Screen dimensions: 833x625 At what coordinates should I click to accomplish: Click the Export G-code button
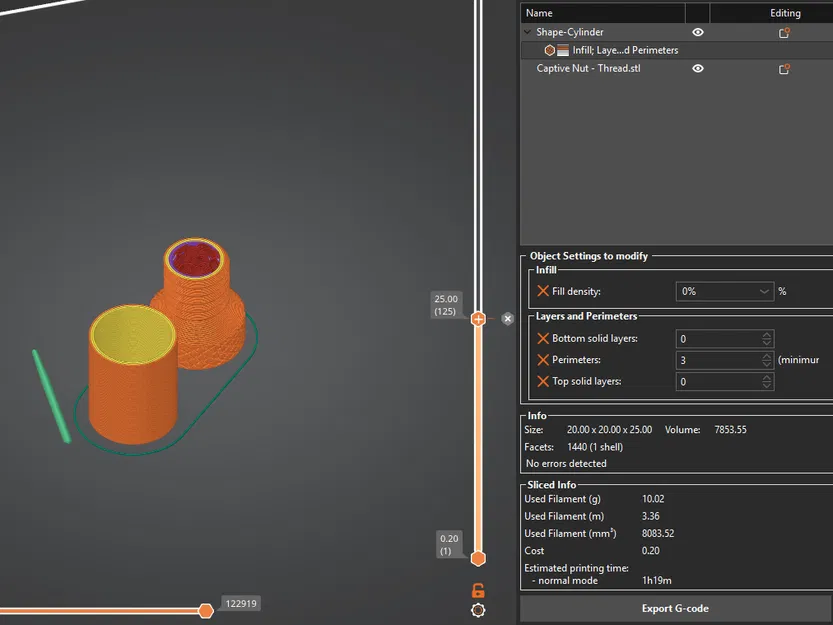676,609
